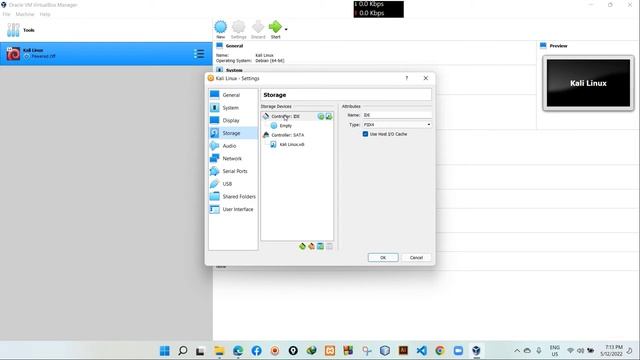This screenshot has height=360, width=640.
Task: Open USB settings category
Action: coord(233,184)
